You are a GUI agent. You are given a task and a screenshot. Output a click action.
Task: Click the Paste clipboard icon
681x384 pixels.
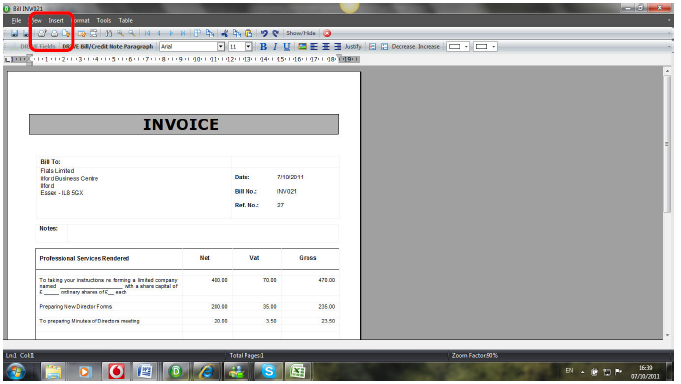[x=248, y=33]
